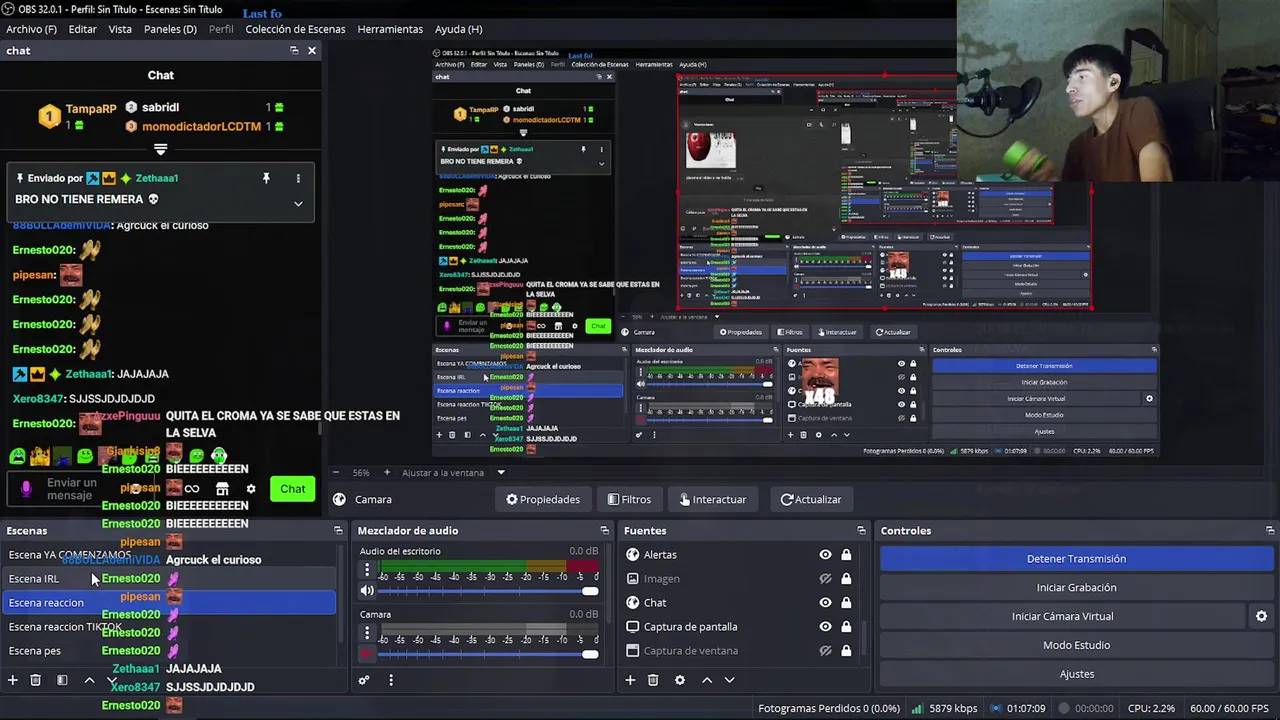The height and width of the screenshot is (720, 1280).
Task: Open source Propiedades button
Action: click(x=542, y=499)
